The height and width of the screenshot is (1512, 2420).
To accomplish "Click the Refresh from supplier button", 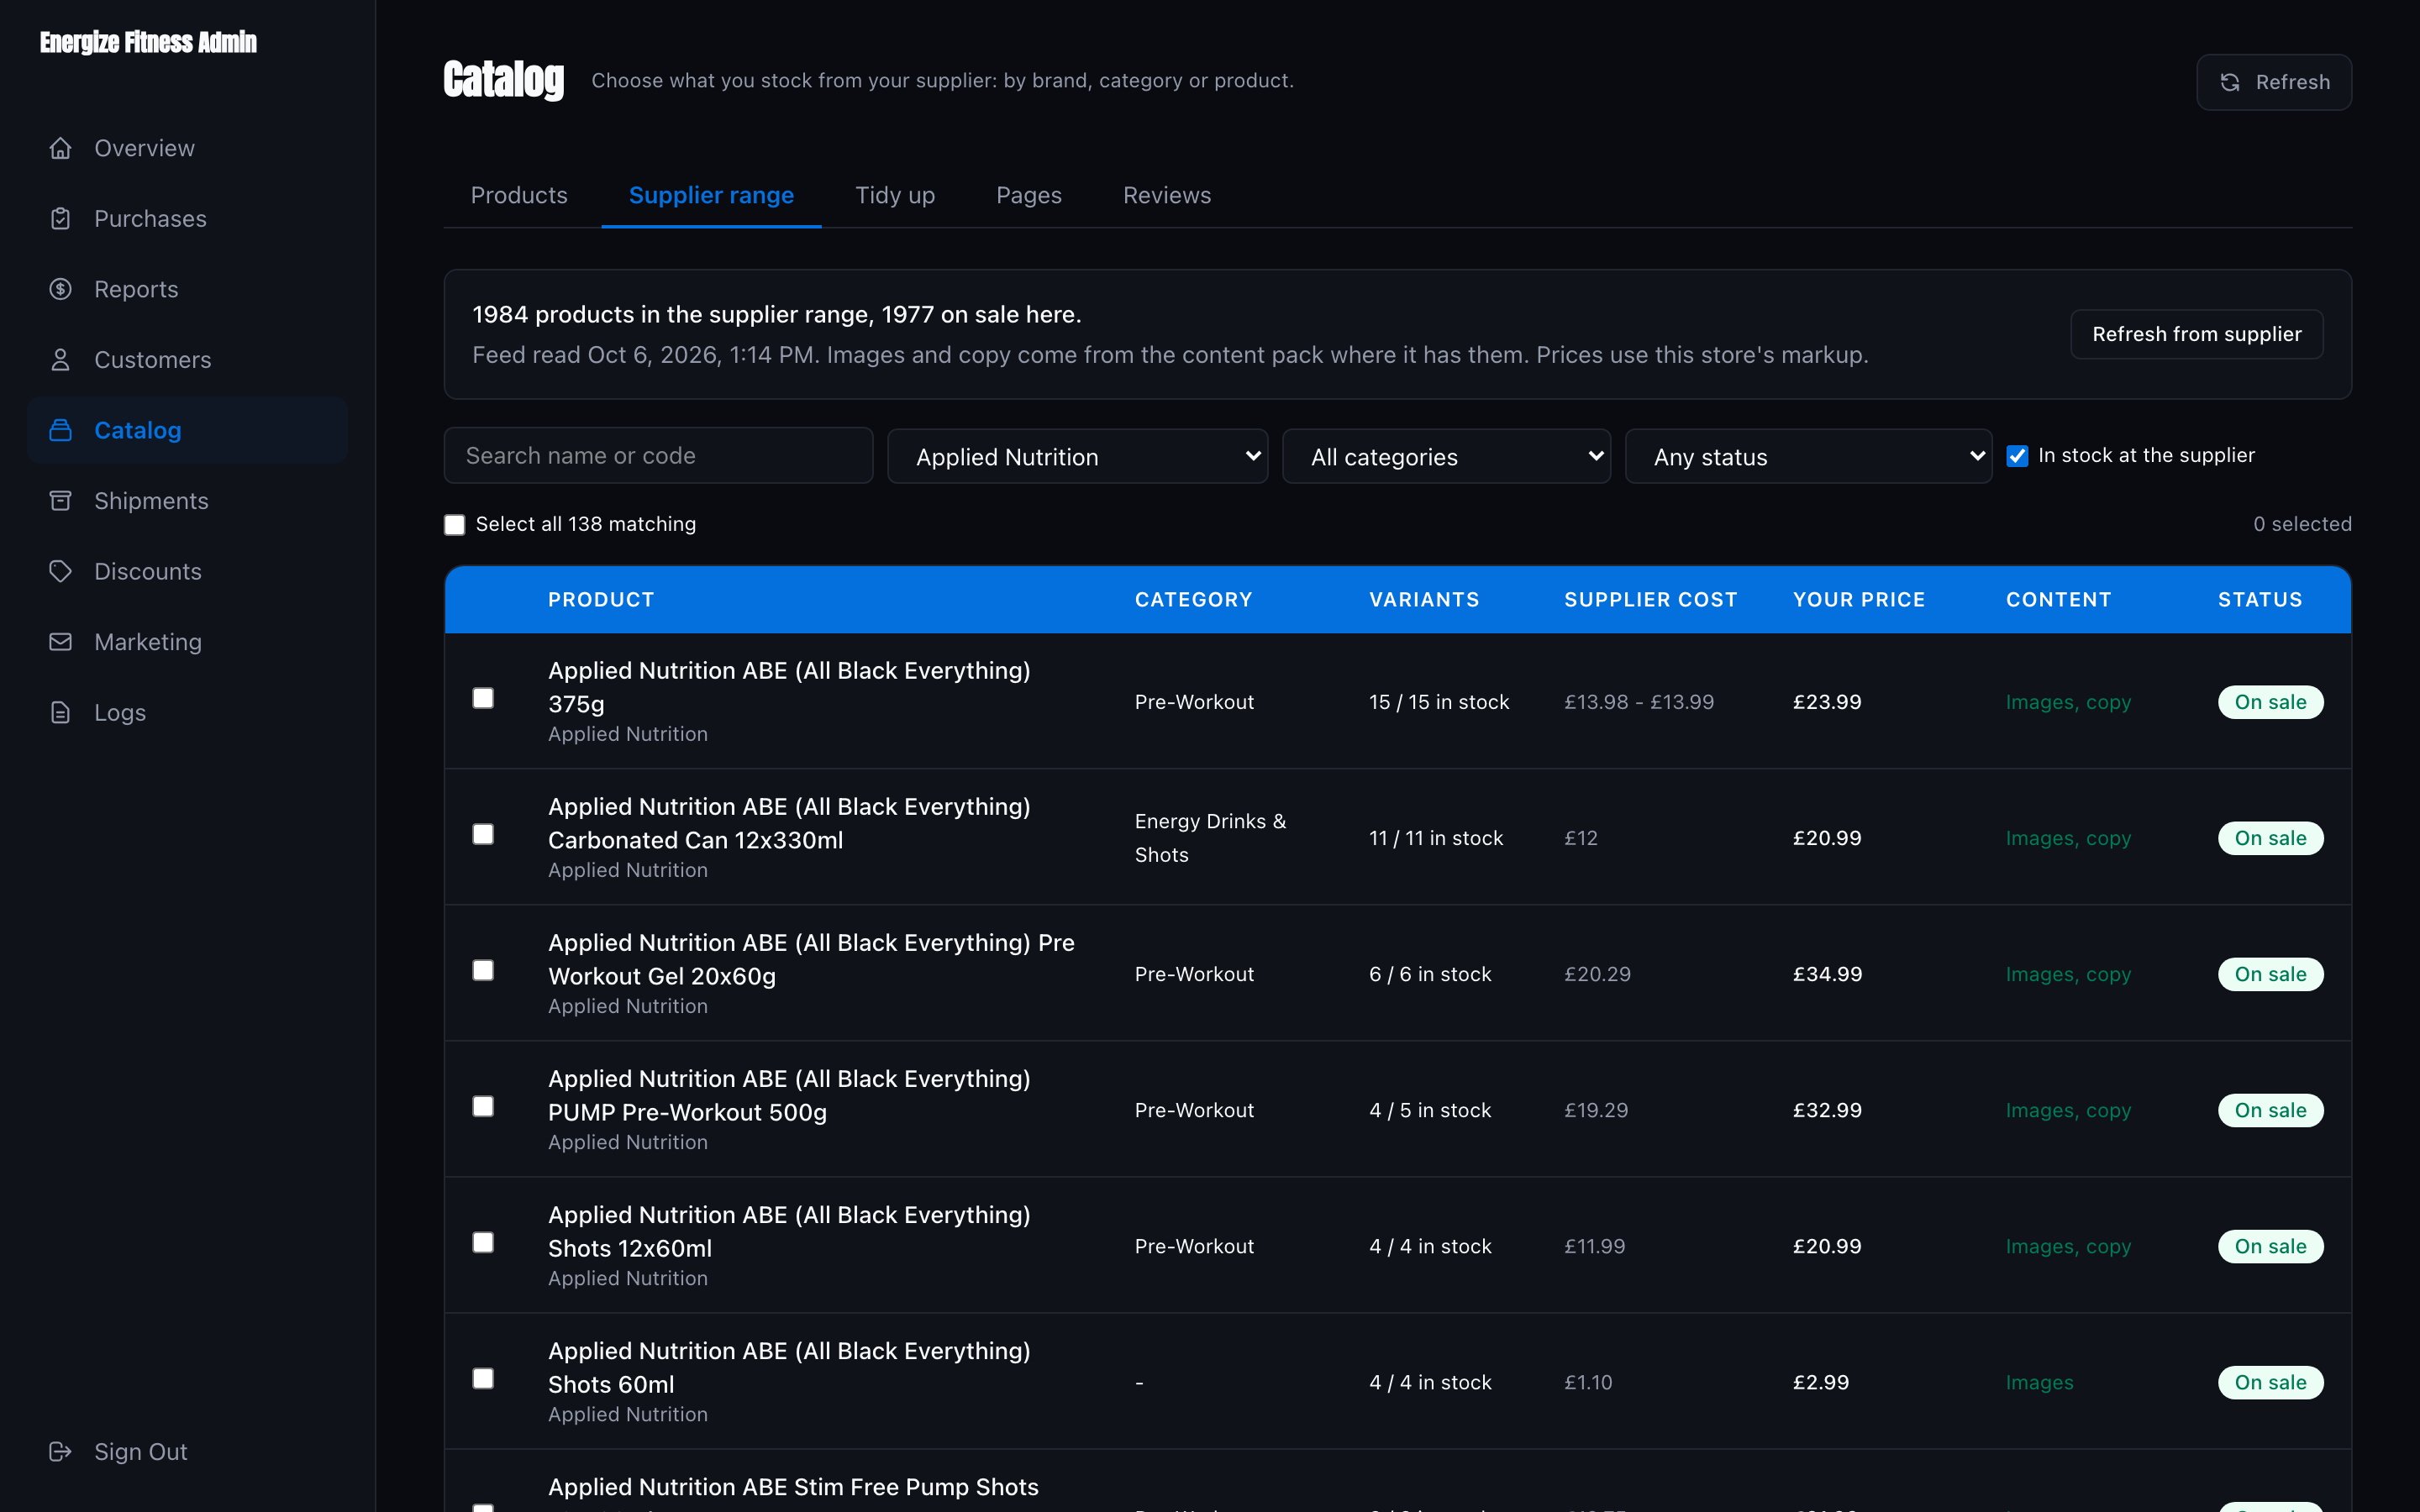I will 2196,334.
